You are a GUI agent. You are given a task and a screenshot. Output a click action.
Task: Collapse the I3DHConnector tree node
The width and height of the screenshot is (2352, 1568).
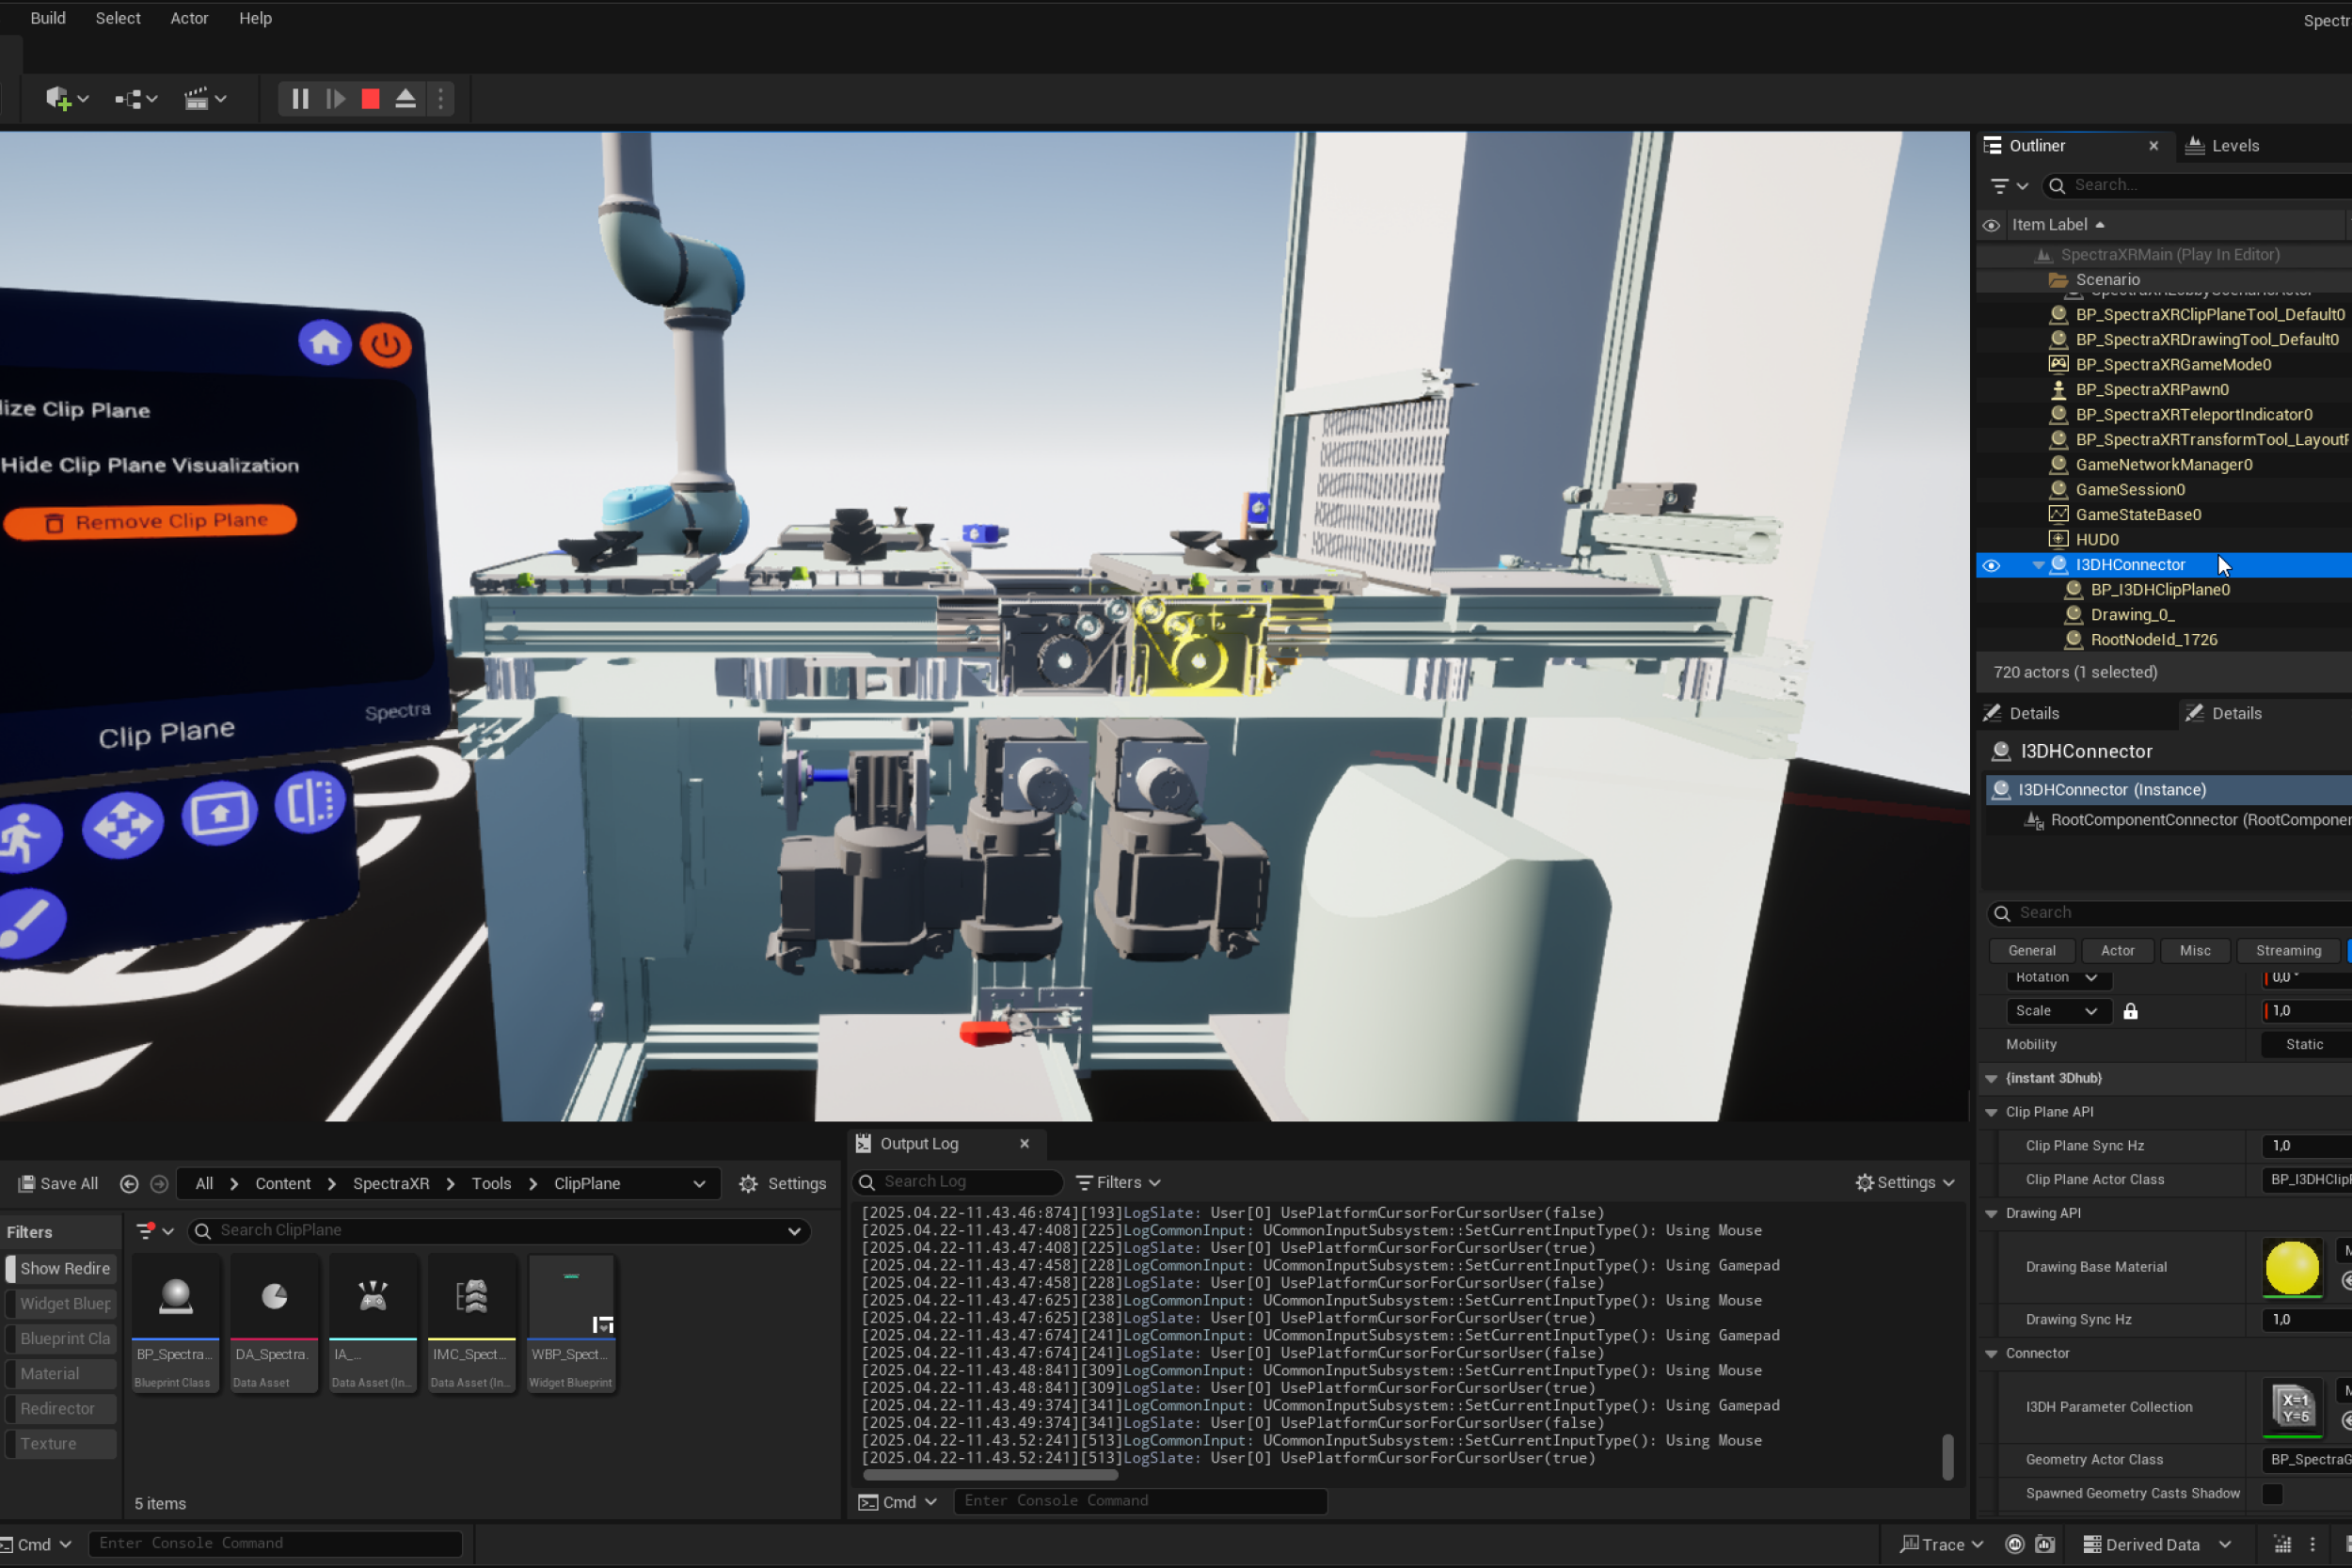[x=2038, y=565]
